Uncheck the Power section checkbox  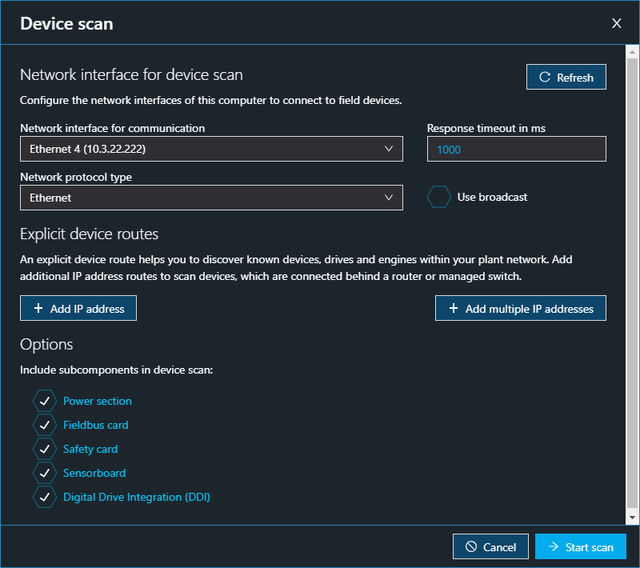pyautogui.click(x=45, y=401)
